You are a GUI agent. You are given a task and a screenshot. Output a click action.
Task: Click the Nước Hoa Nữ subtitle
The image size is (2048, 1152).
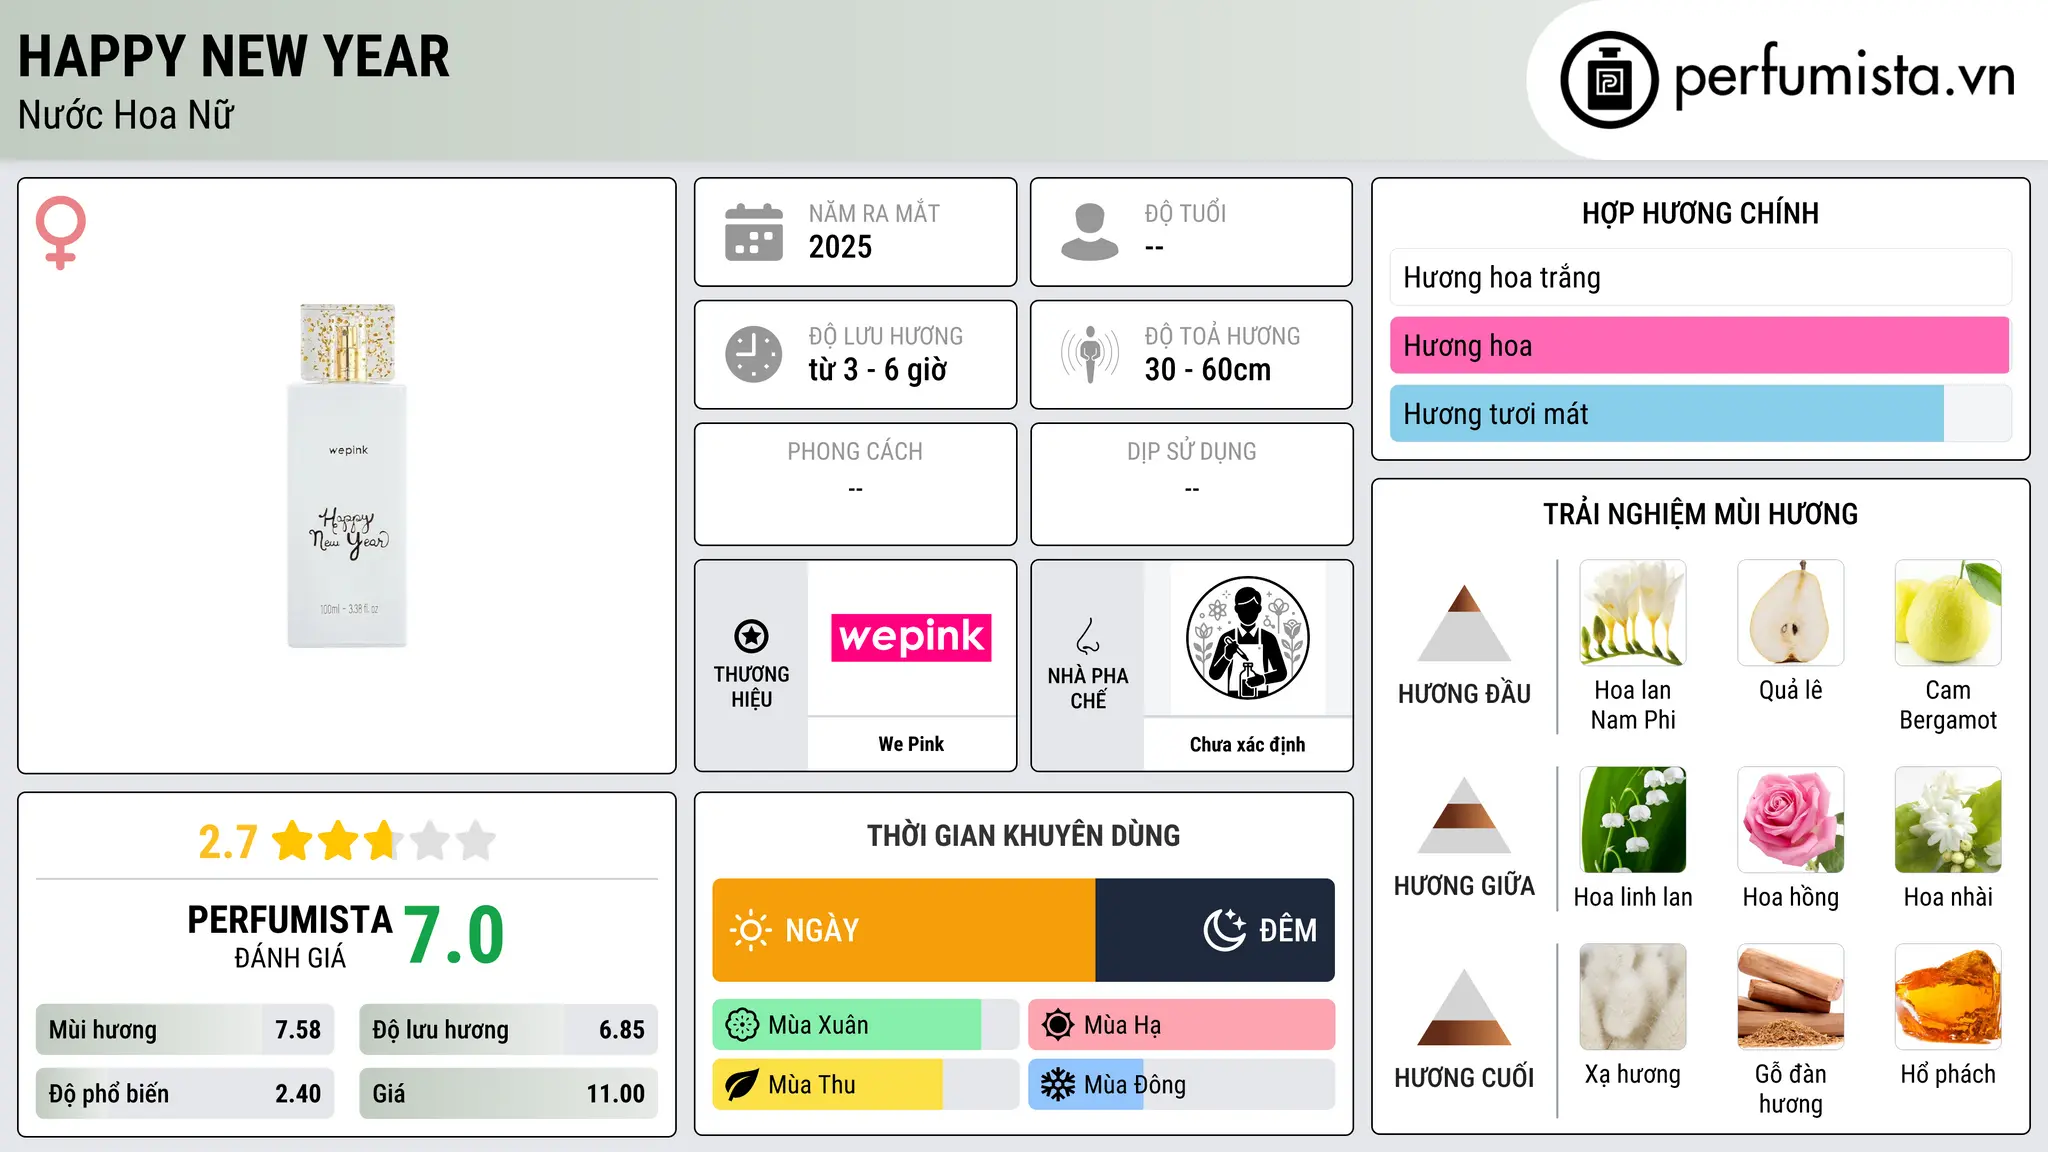pos(126,115)
